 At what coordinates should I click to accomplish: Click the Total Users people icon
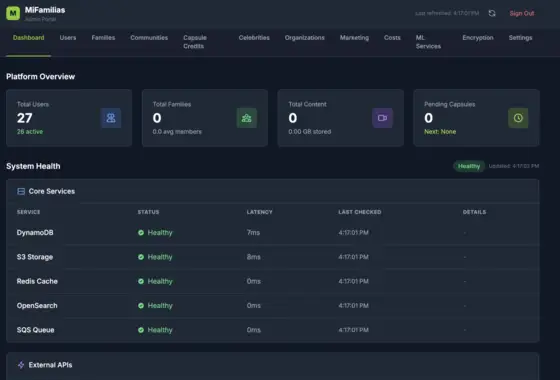[111, 118]
